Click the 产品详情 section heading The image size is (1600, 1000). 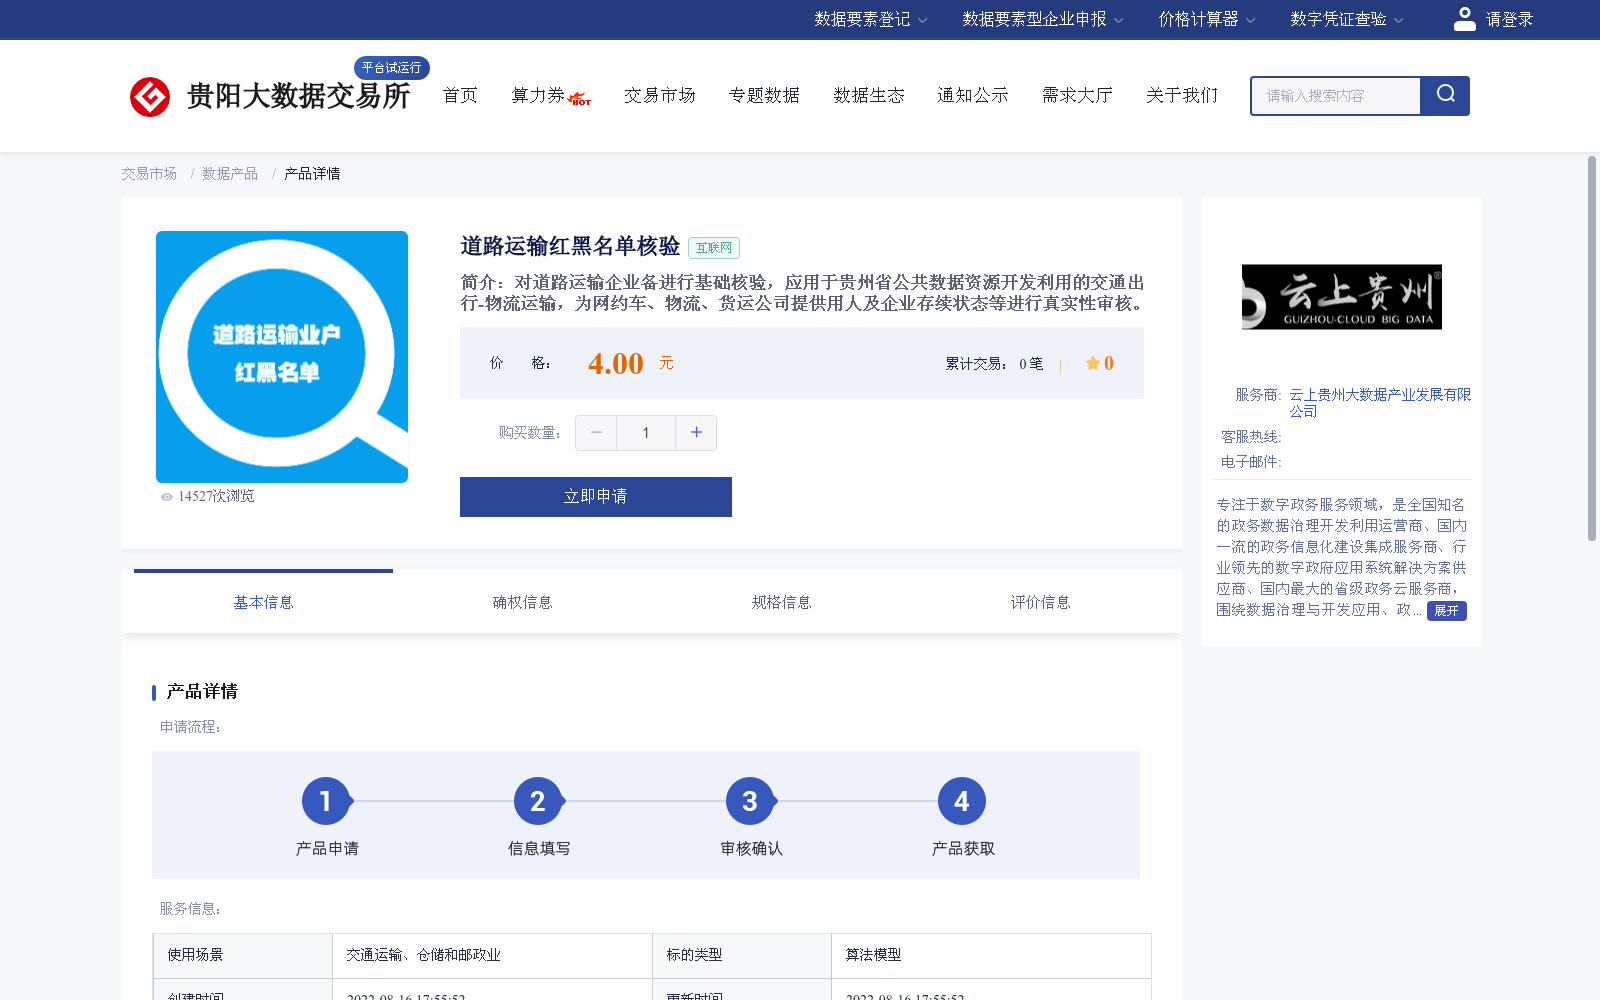[202, 692]
